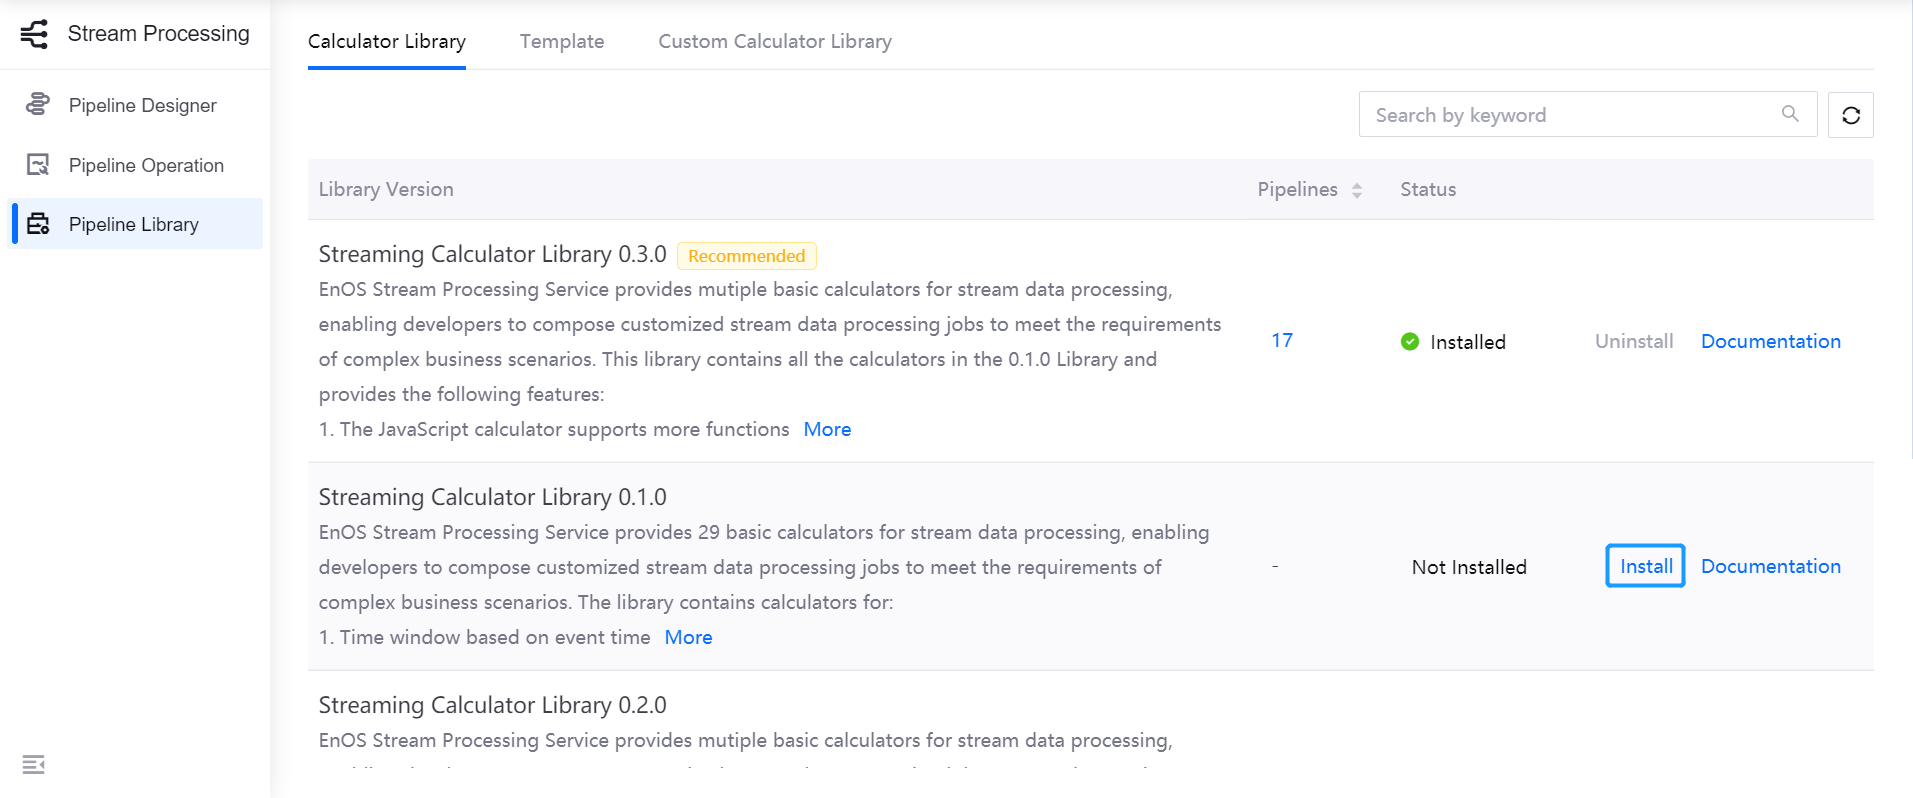Select Pipeline Library menu item
This screenshot has width=1913, height=798.
135,224
